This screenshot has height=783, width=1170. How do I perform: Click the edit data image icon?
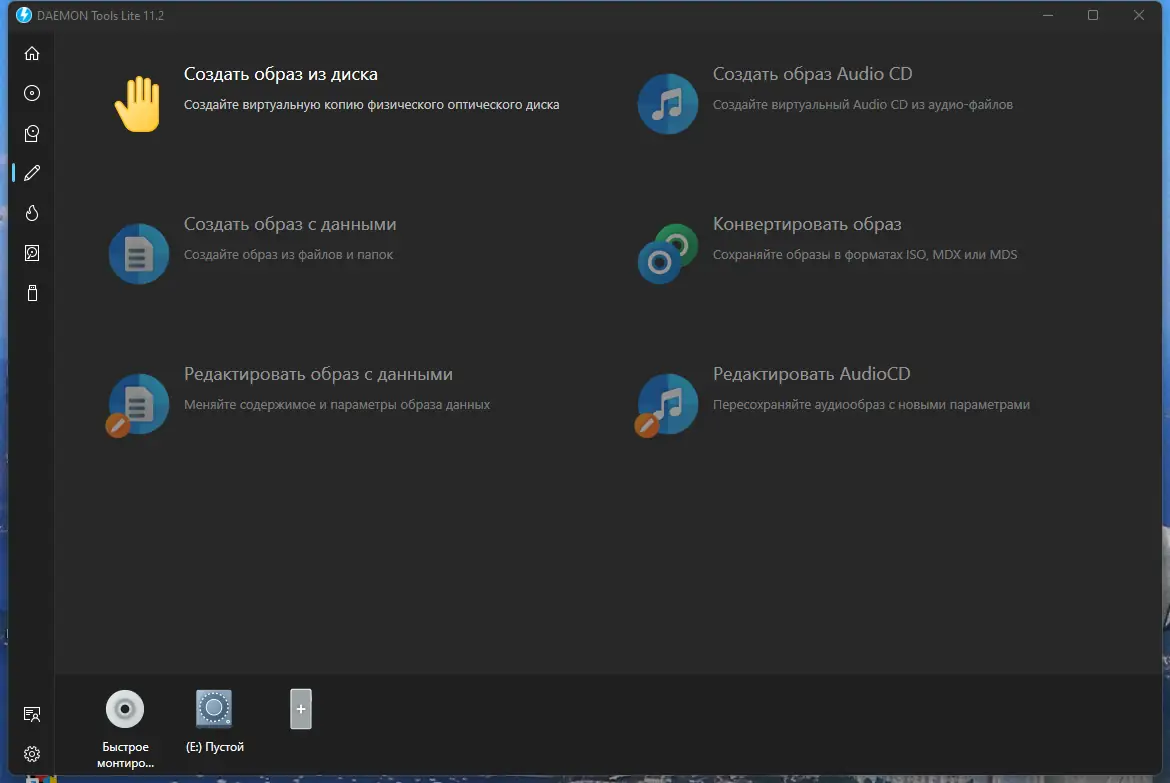[x=137, y=405]
